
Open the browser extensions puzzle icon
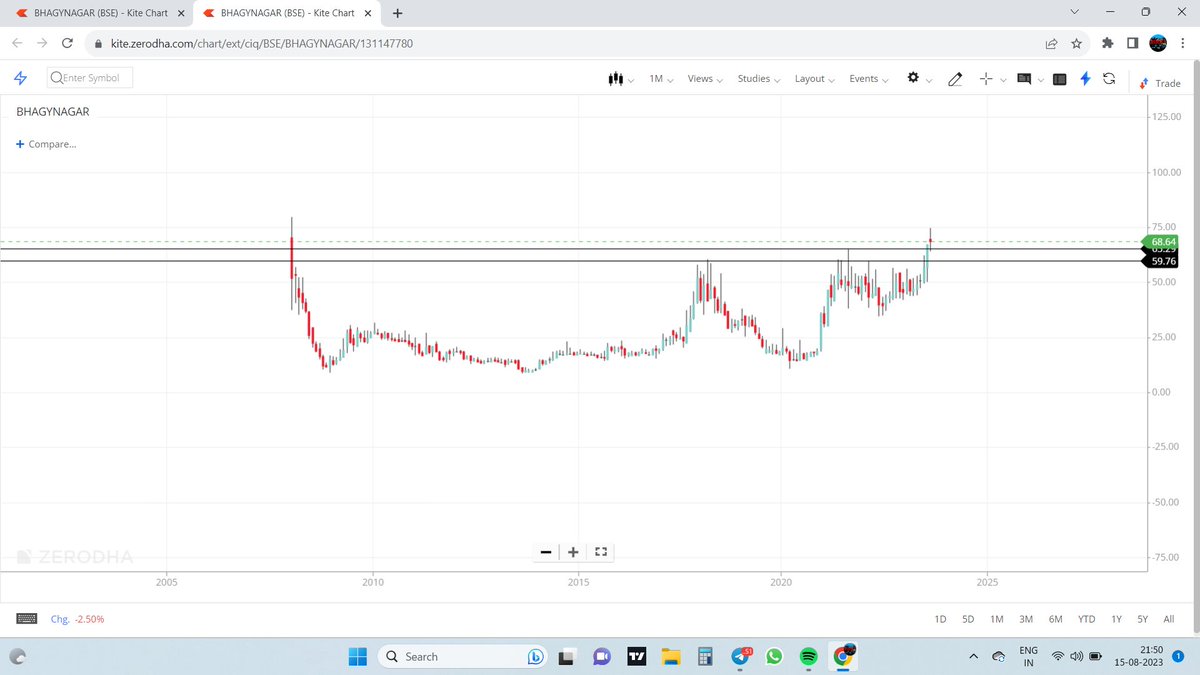pyautogui.click(x=1107, y=44)
